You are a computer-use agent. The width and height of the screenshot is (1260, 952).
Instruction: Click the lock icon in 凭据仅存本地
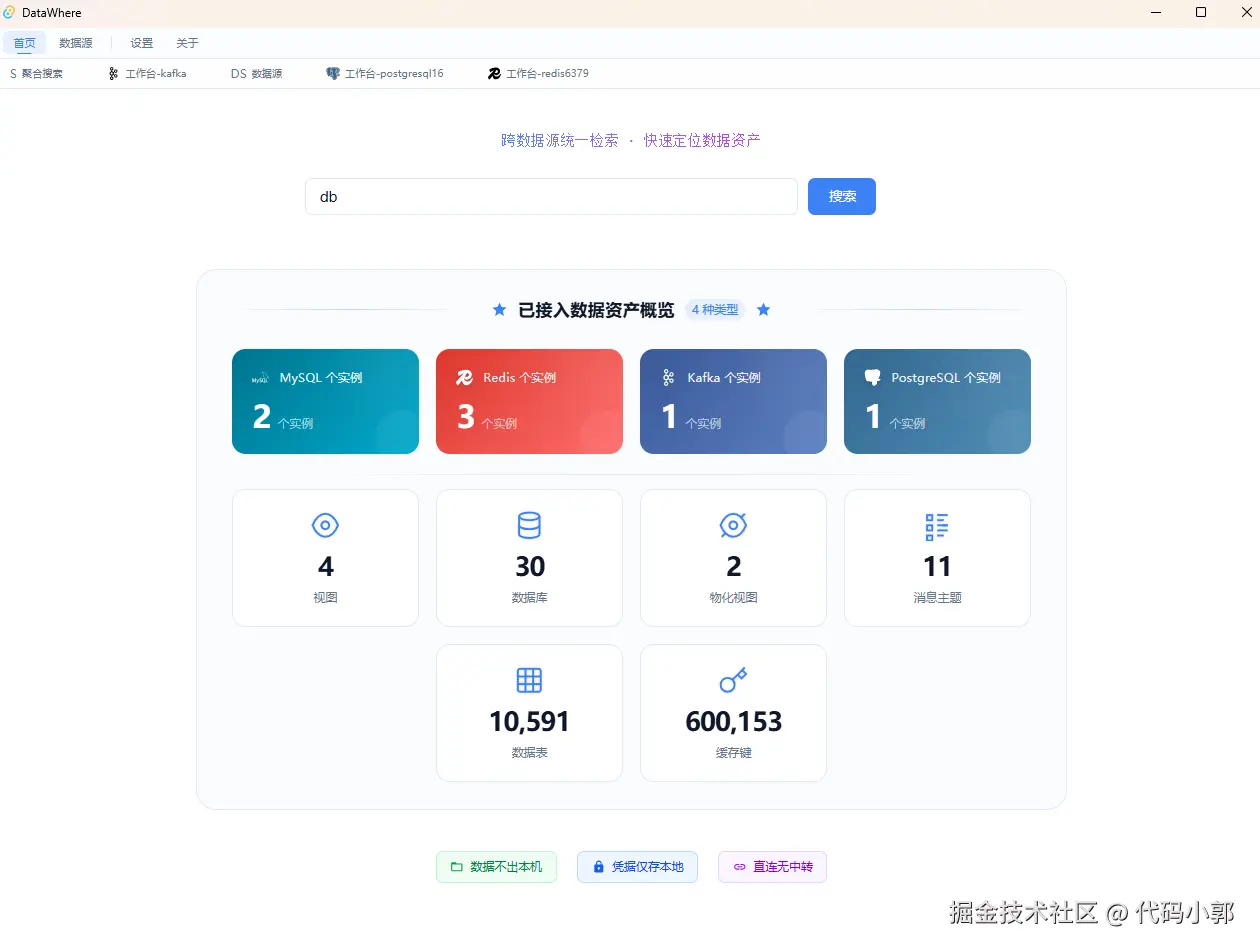[598, 867]
